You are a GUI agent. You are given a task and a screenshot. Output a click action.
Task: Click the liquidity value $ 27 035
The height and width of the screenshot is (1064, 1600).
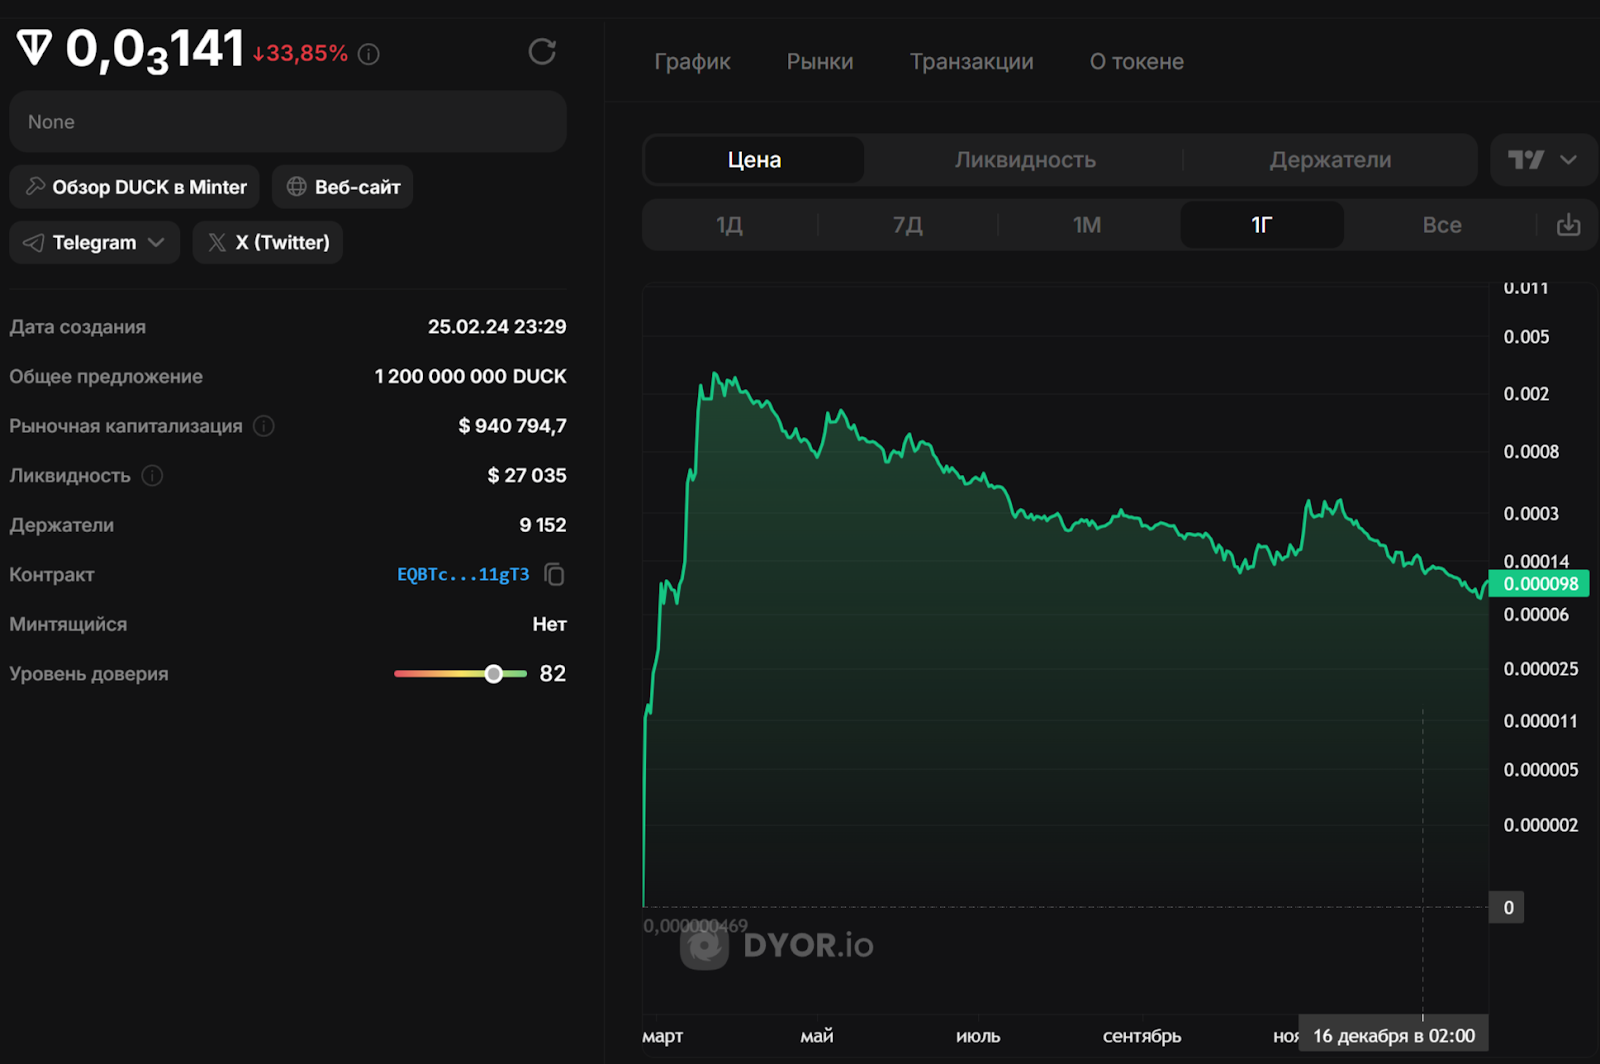pyautogui.click(x=527, y=475)
